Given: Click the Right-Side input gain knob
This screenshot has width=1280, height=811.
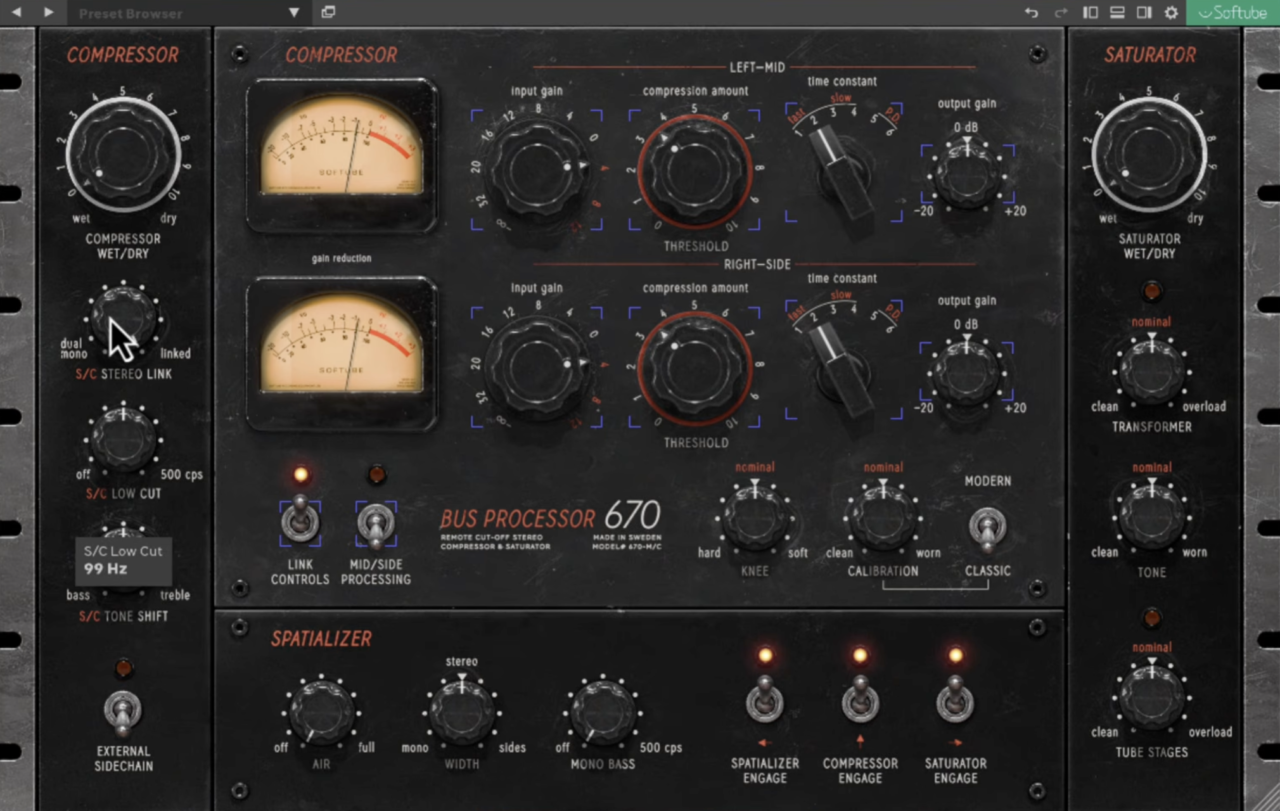Looking at the screenshot, I should pyautogui.click(x=537, y=365).
